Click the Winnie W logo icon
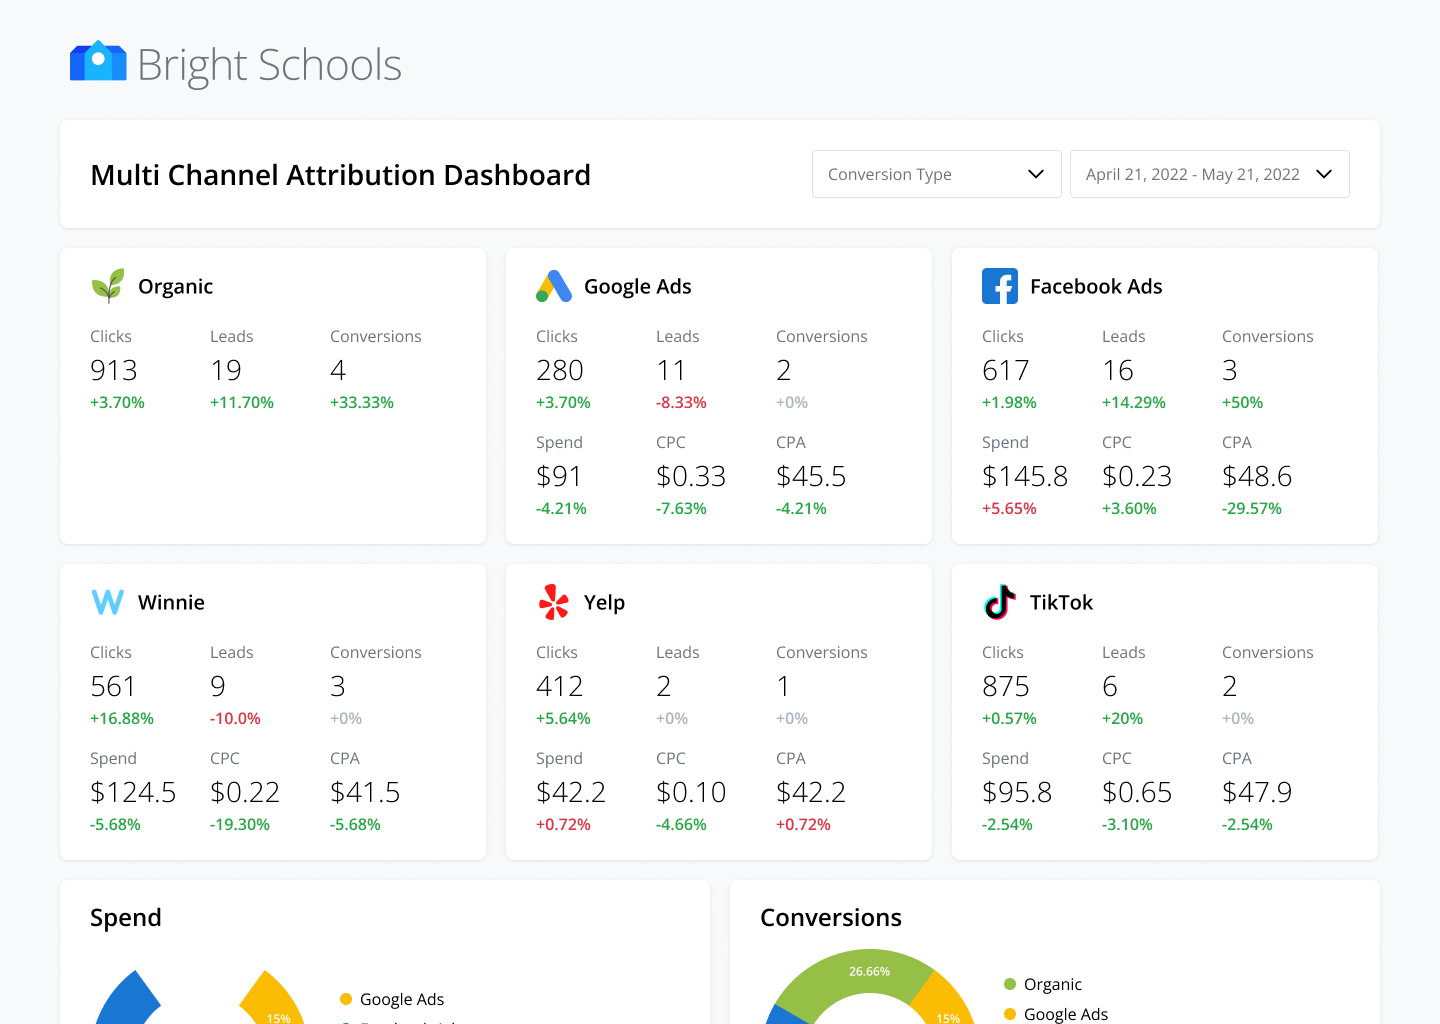Screen dimensions: 1440x1024 pyautogui.click(x=108, y=602)
